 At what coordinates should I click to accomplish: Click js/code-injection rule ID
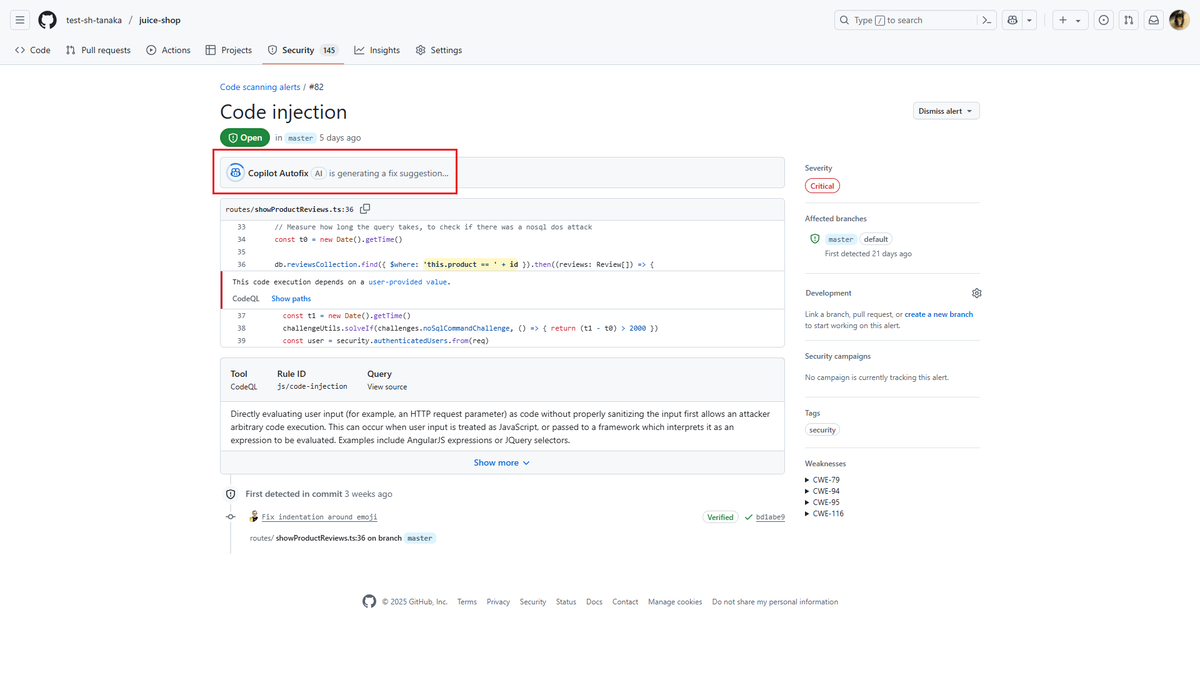point(312,387)
